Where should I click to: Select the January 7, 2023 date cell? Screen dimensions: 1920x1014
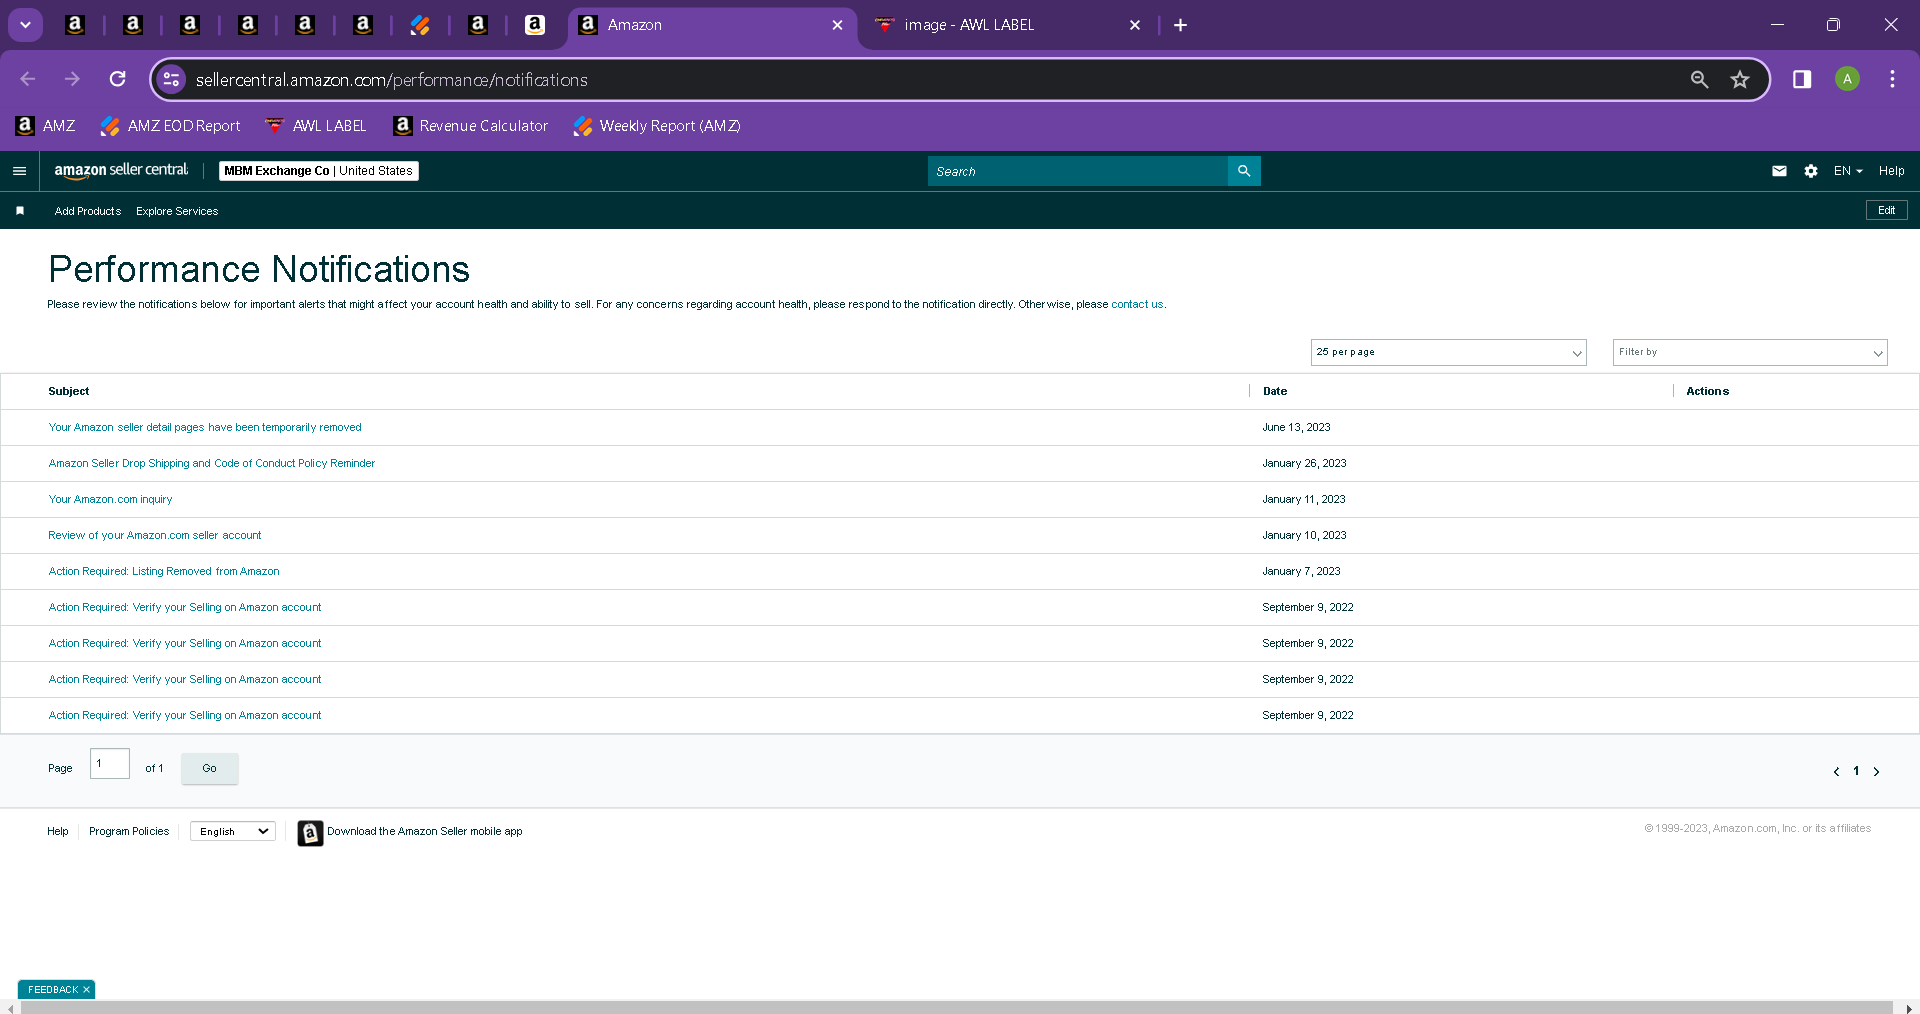(1301, 571)
